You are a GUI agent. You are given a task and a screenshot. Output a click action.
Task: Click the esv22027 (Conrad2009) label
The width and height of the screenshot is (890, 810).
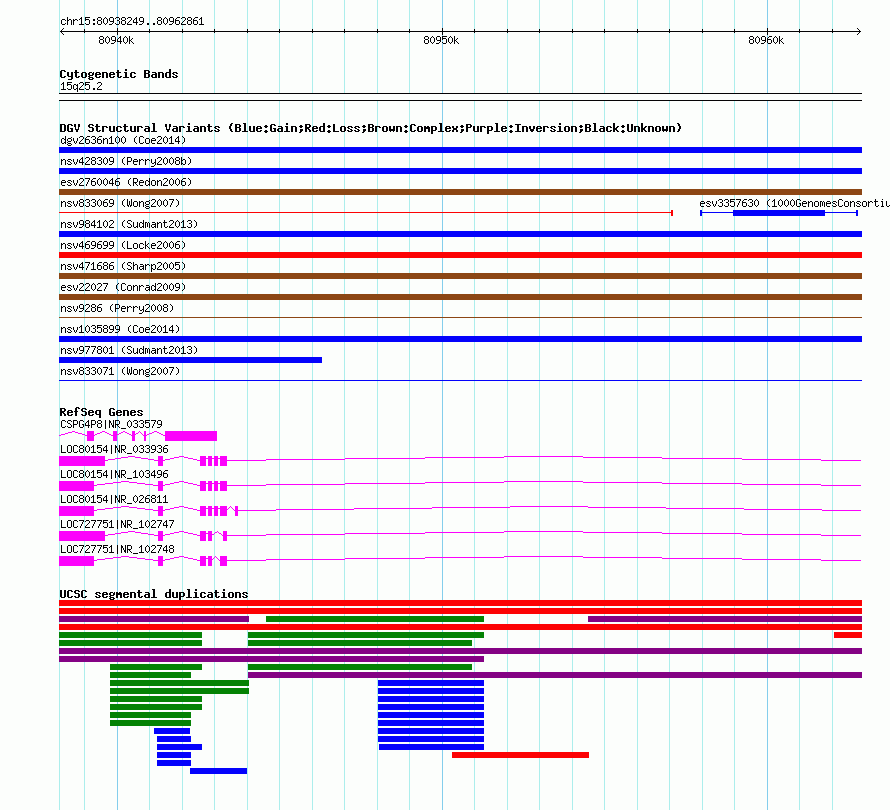pyautogui.click(x=123, y=287)
